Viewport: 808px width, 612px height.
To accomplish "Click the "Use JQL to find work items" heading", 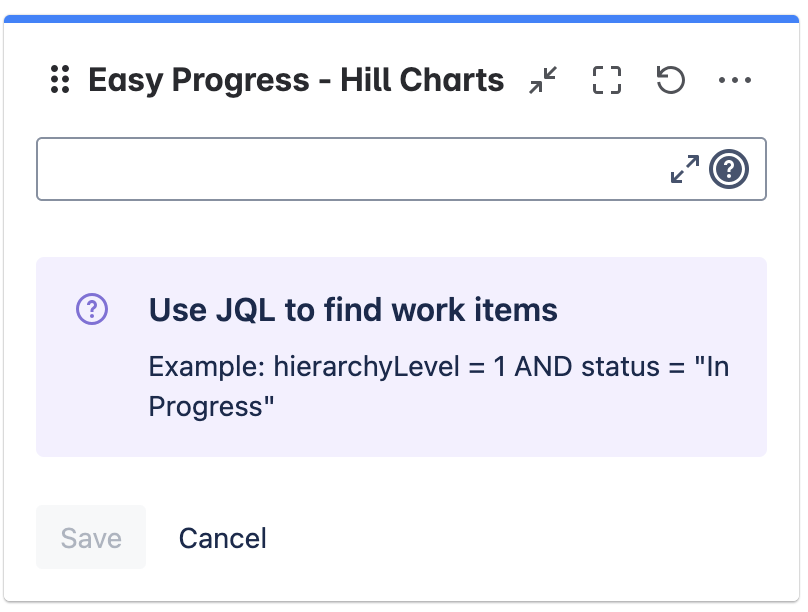I will [353, 310].
